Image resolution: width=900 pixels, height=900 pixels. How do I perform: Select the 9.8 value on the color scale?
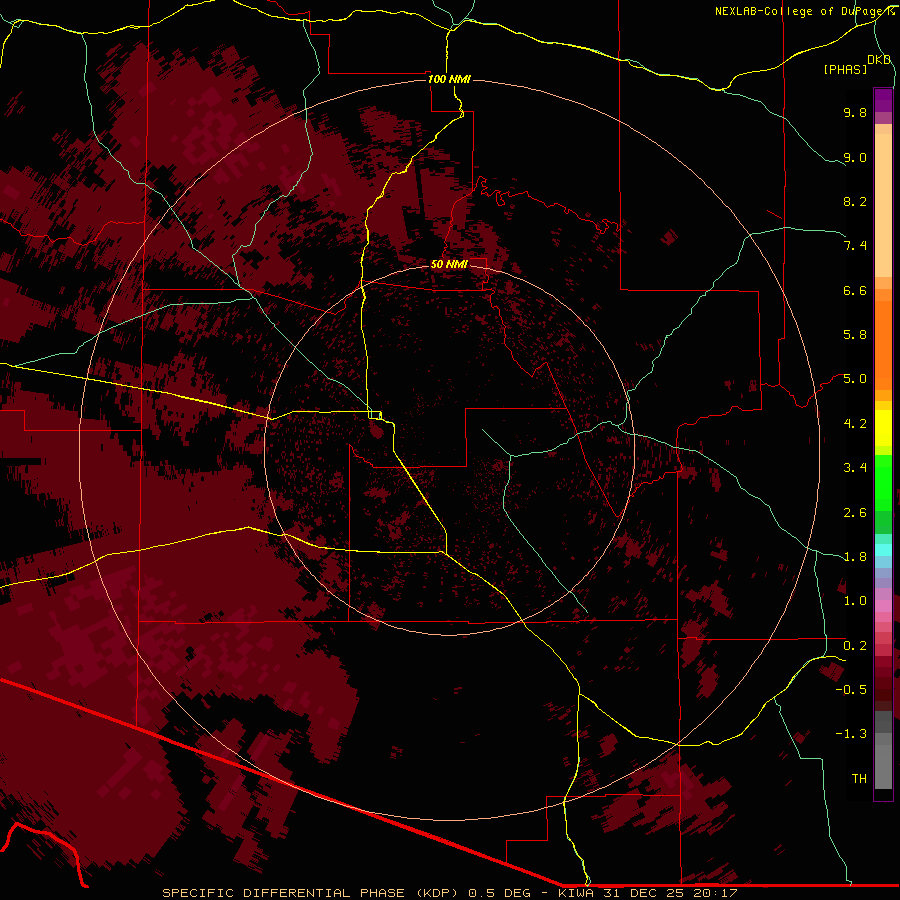point(855,112)
